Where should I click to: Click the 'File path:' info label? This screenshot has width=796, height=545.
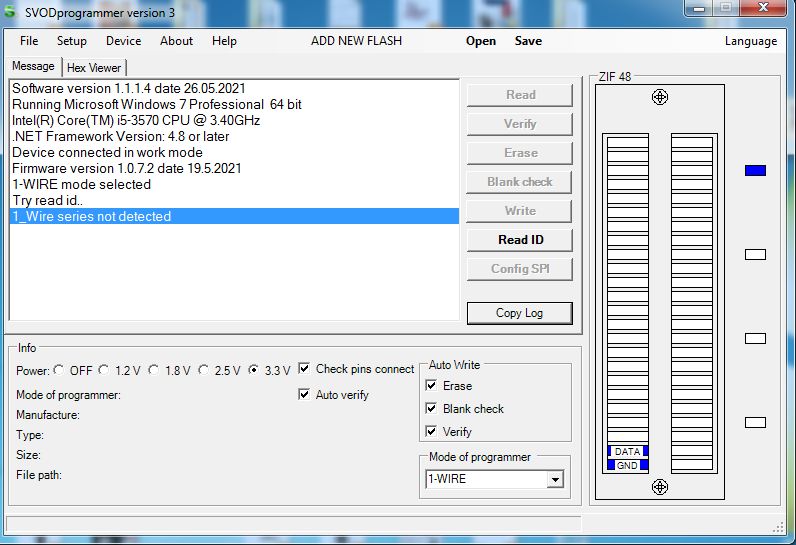(39, 475)
